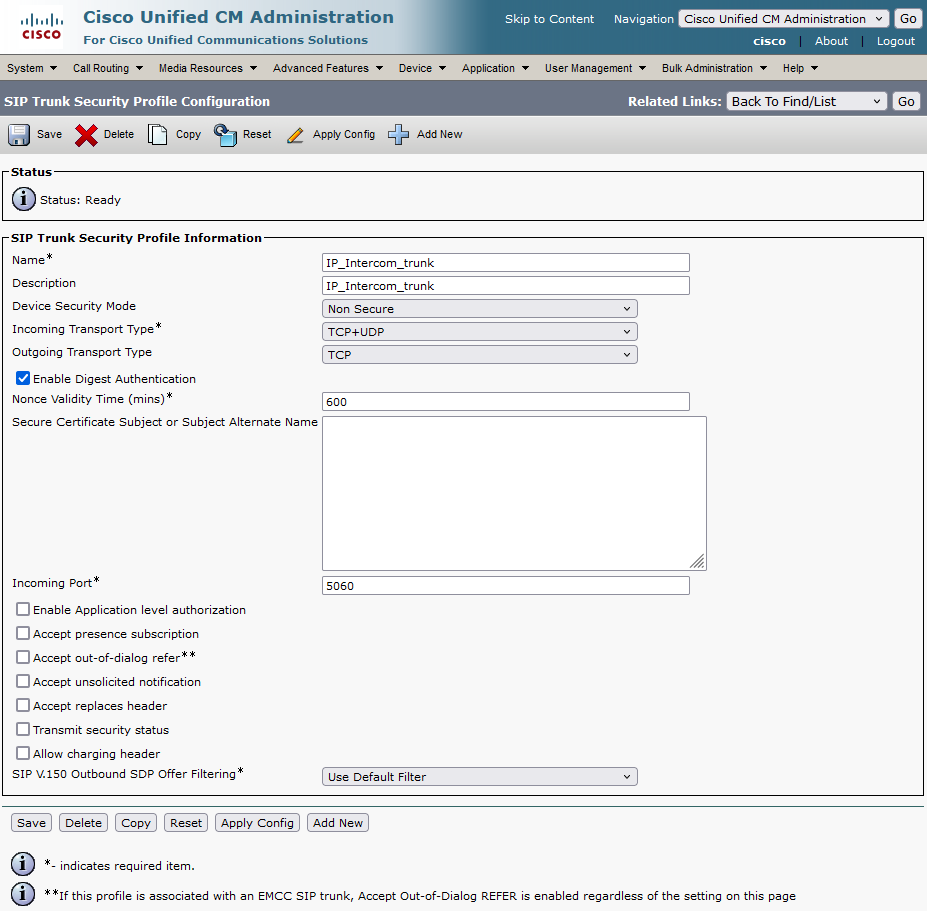927x911 pixels.
Task: Click the Cisco logo in header
Action: pos(41,27)
